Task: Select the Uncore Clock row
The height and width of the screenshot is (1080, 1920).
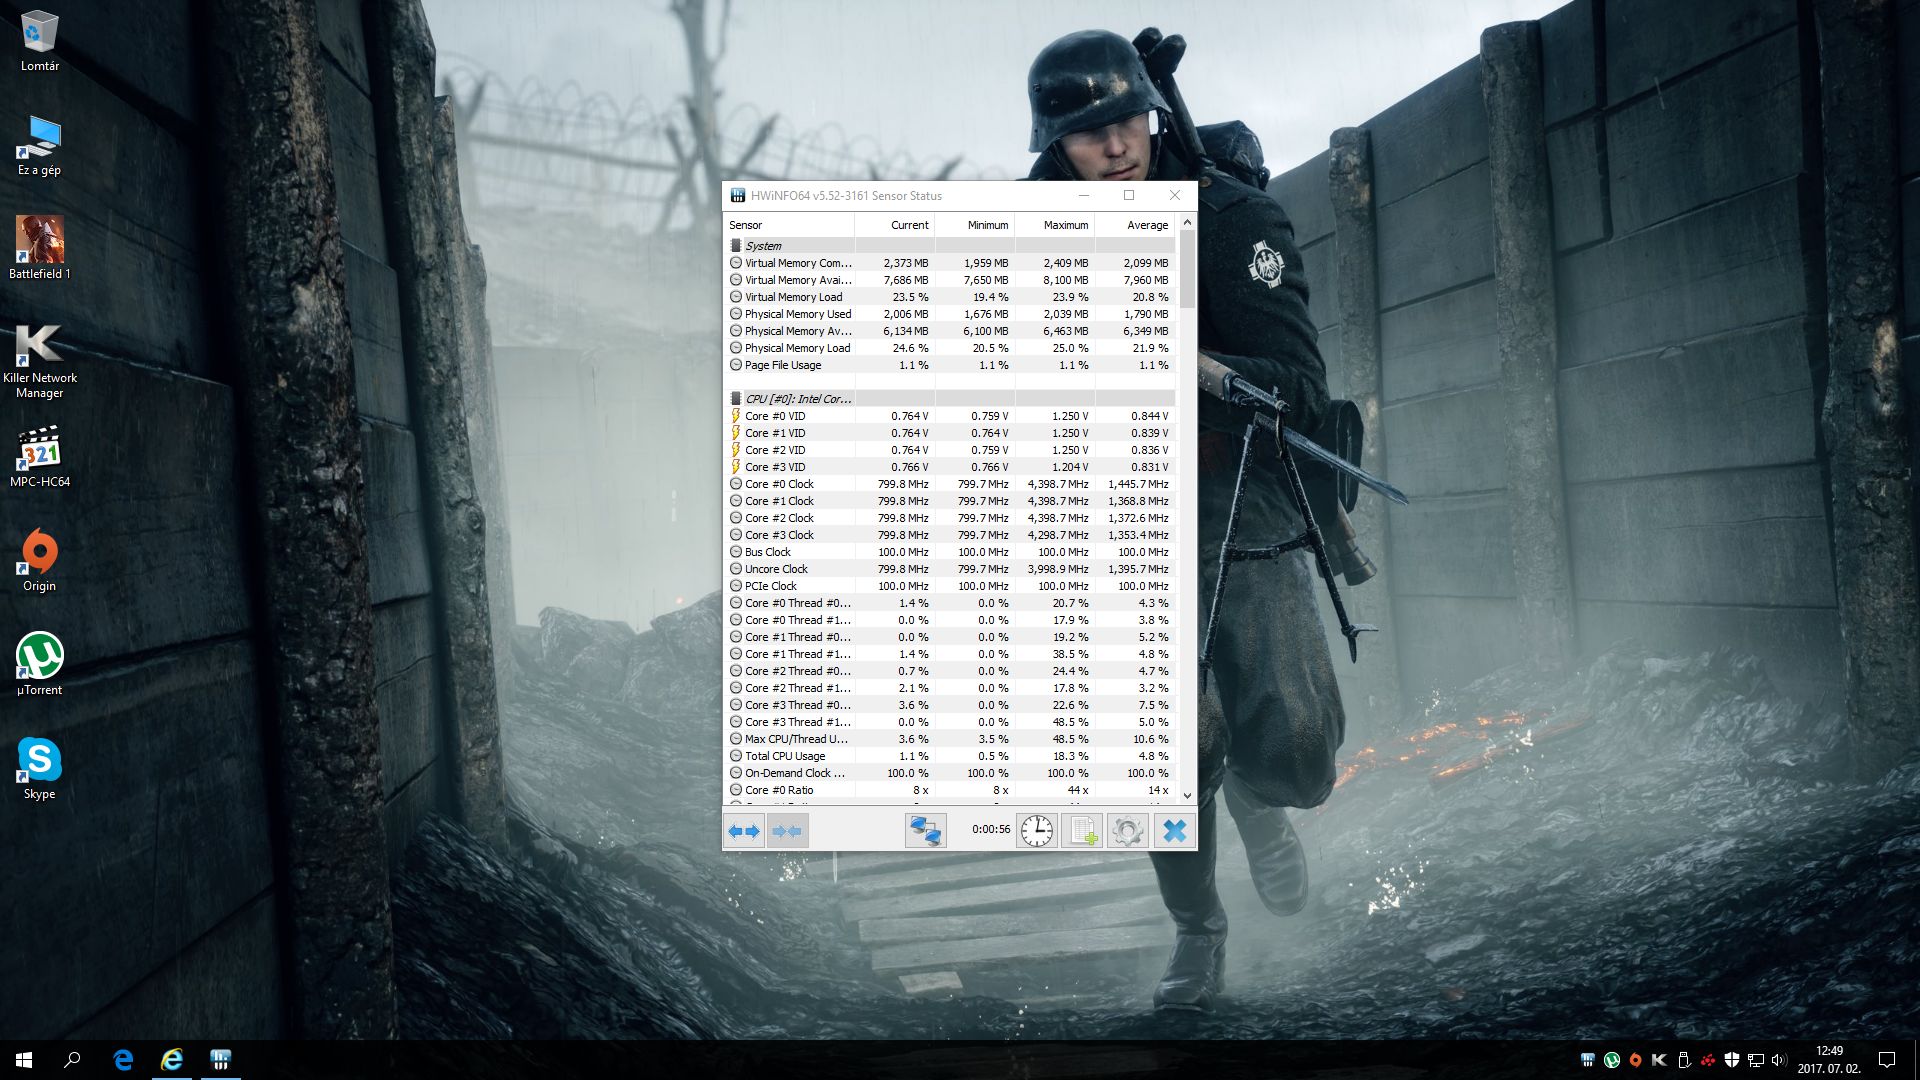Action: click(949, 569)
